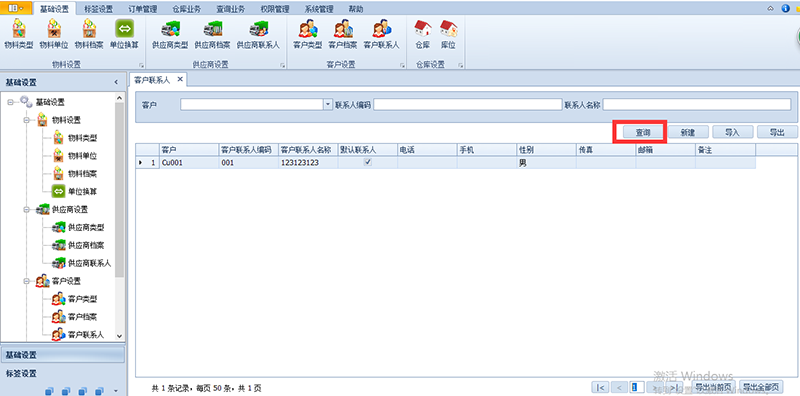
Task: Select 客户联系人 in the tree
Action: click(x=86, y=335)
